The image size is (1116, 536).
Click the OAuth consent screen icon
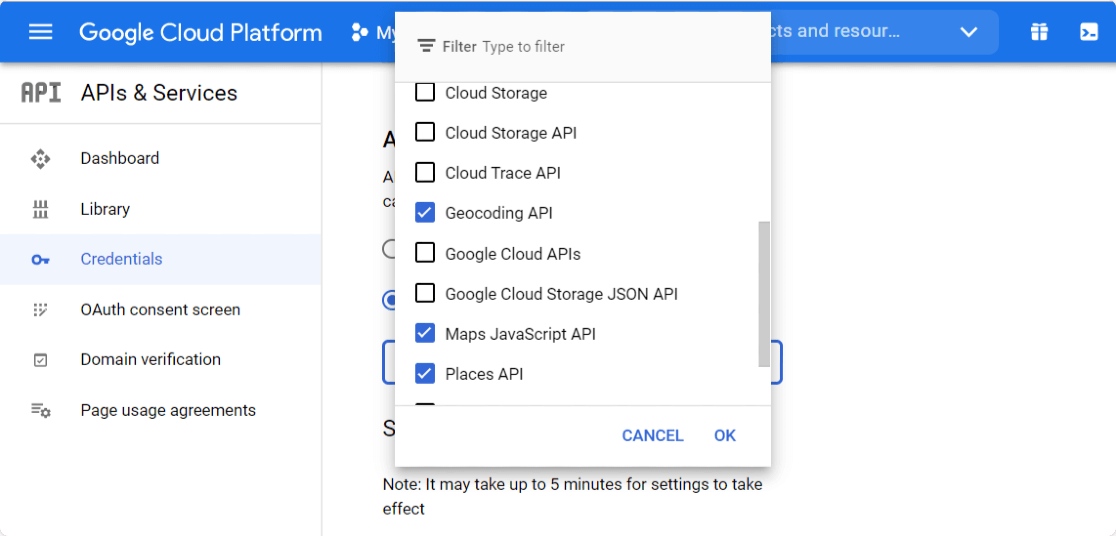click(40, 310)
